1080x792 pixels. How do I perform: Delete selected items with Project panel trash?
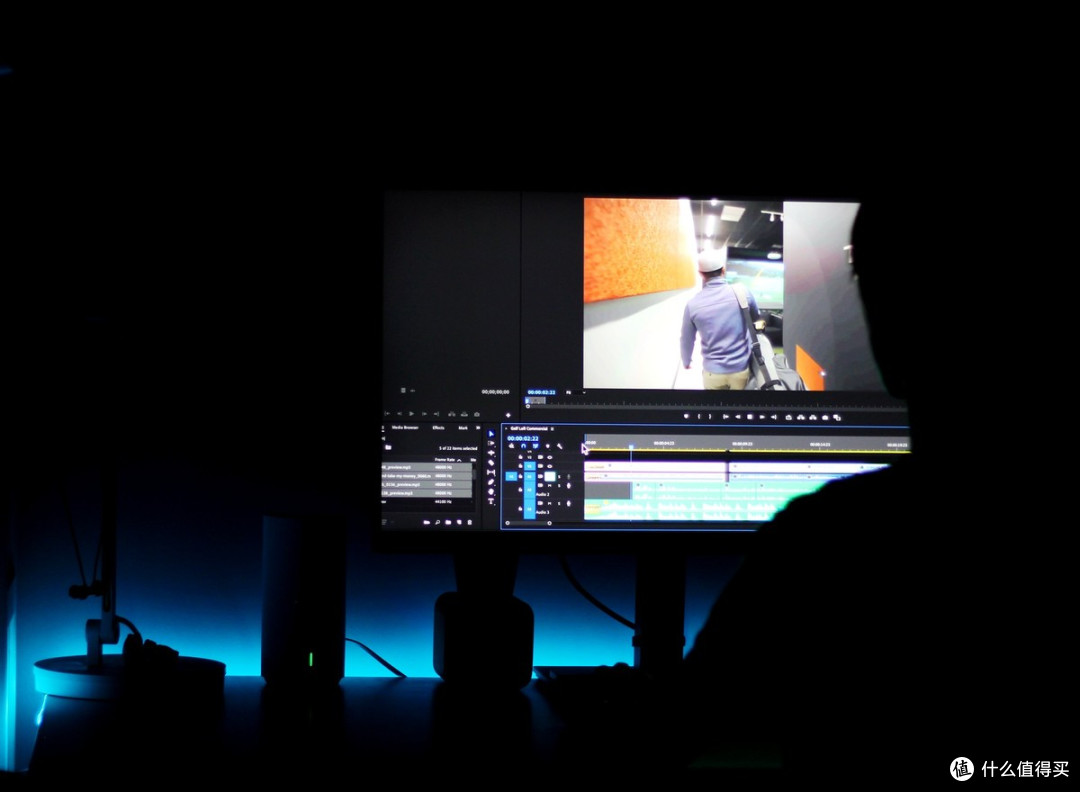[470, 522]
